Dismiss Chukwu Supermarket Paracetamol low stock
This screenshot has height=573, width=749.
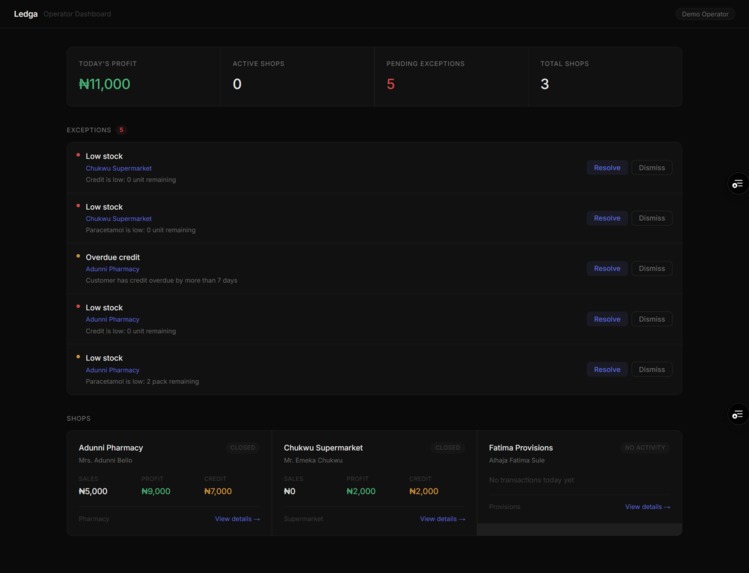(x=652, y=218)
